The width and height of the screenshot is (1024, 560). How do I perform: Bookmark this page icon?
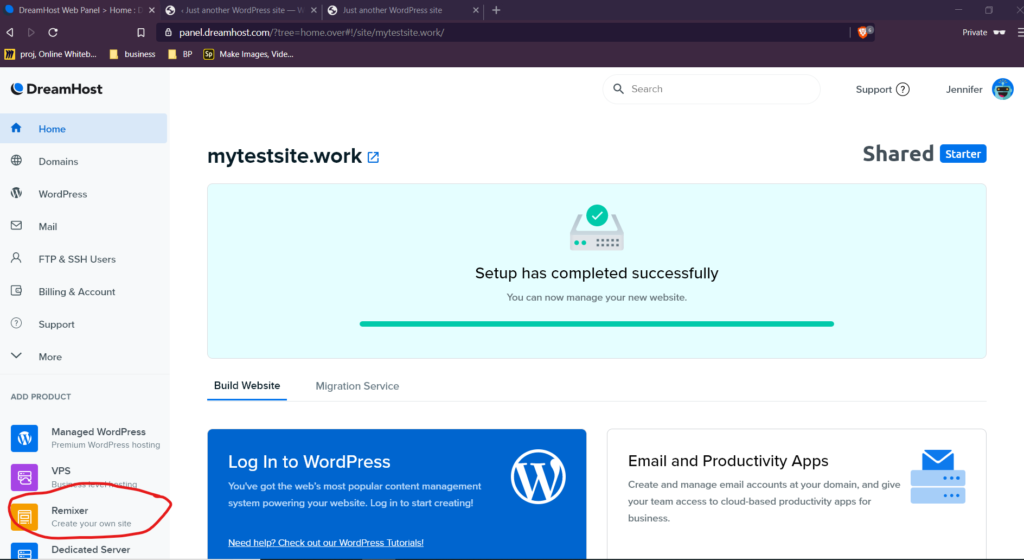pos(140,32)
